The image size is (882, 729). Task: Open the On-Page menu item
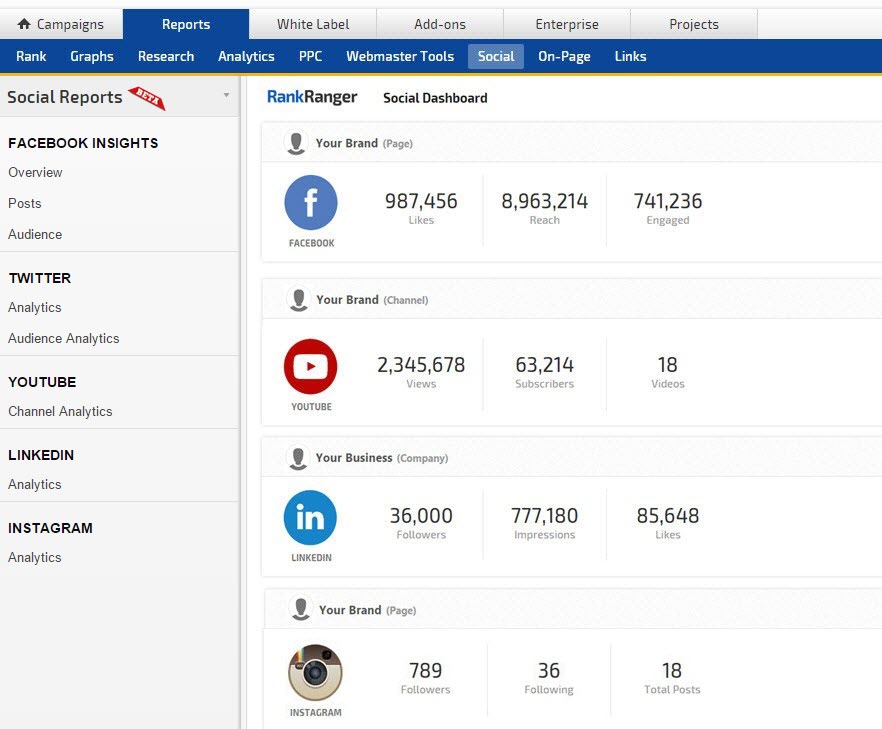(564, 56)
